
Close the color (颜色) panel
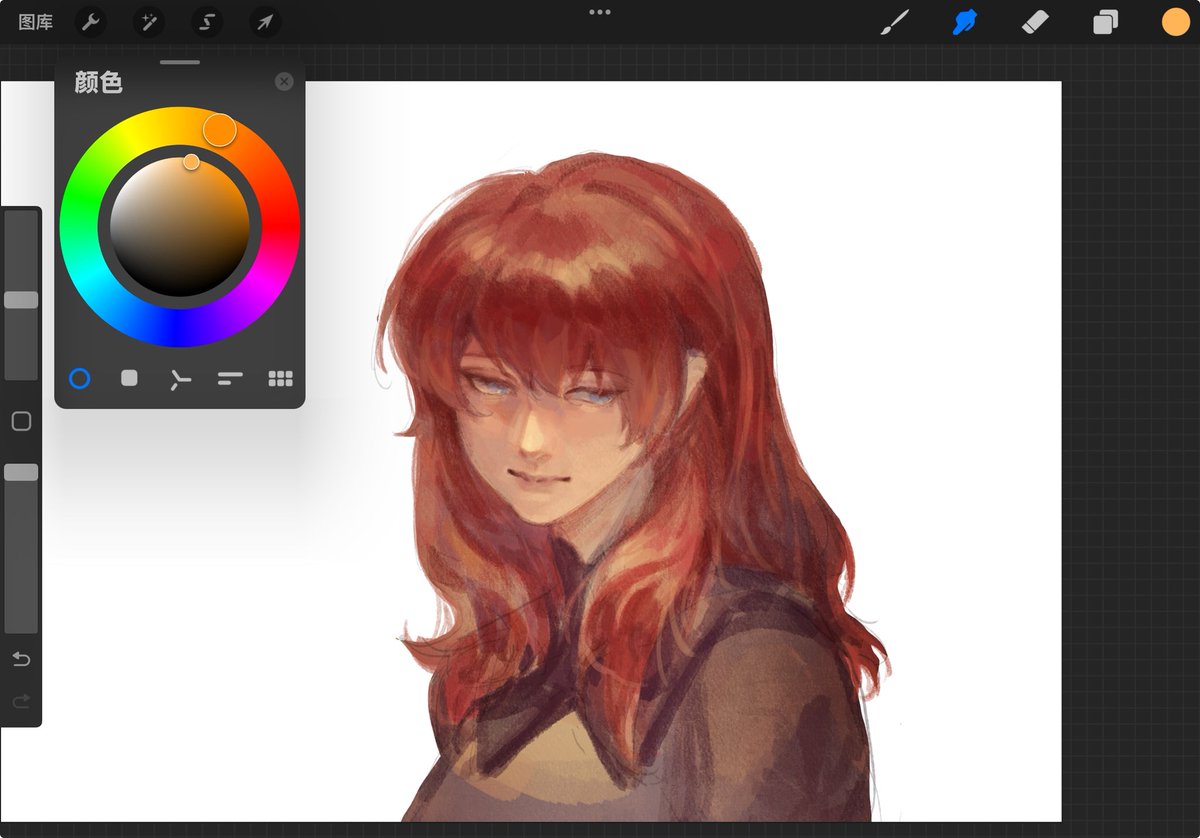284,82
